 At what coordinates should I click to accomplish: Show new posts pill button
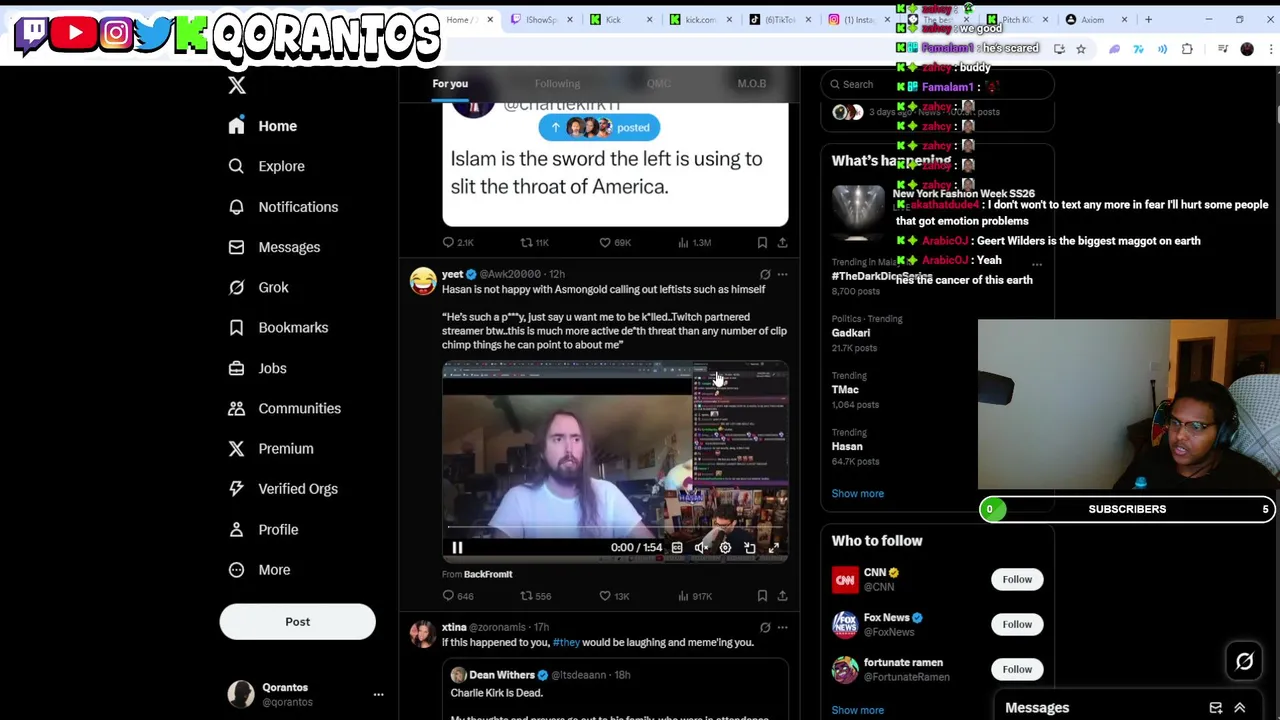(x=599, y=127)
